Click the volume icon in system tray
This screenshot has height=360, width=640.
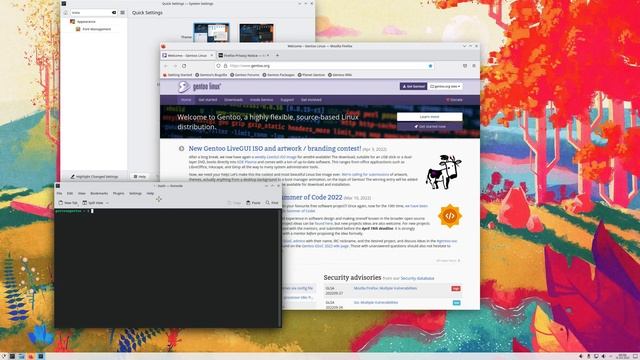pyautogui.click(x=603, y=356)
